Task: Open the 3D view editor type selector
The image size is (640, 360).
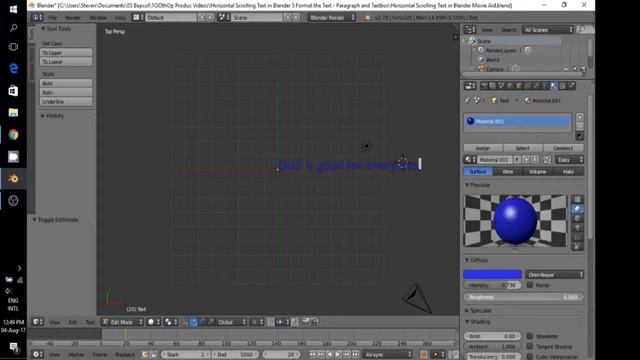Action: click(38, 322)
